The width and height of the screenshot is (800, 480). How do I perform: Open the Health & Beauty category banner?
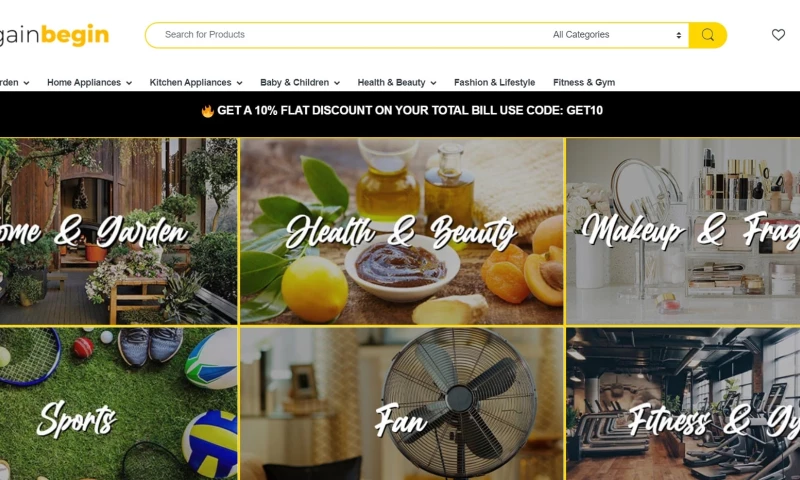pos(402,232)
